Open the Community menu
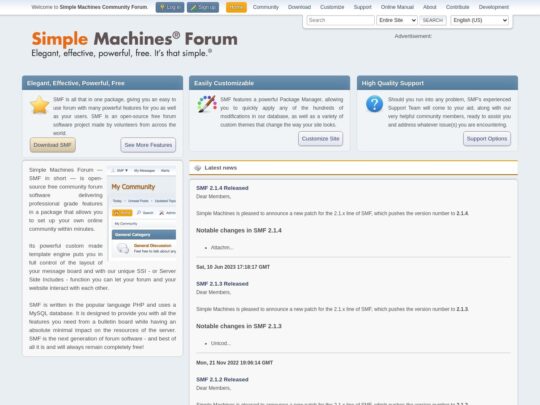The width and height of the screenshot is (540, 405). (266, 7)
